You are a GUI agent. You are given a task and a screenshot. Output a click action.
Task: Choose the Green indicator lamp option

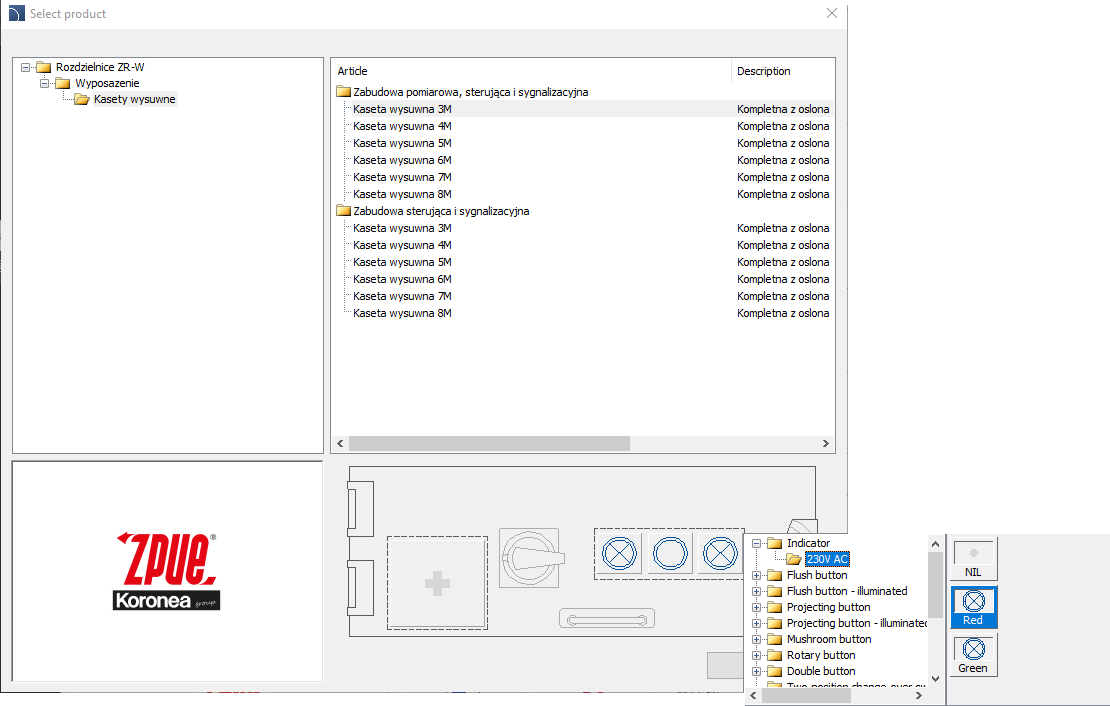click(973, 655)
